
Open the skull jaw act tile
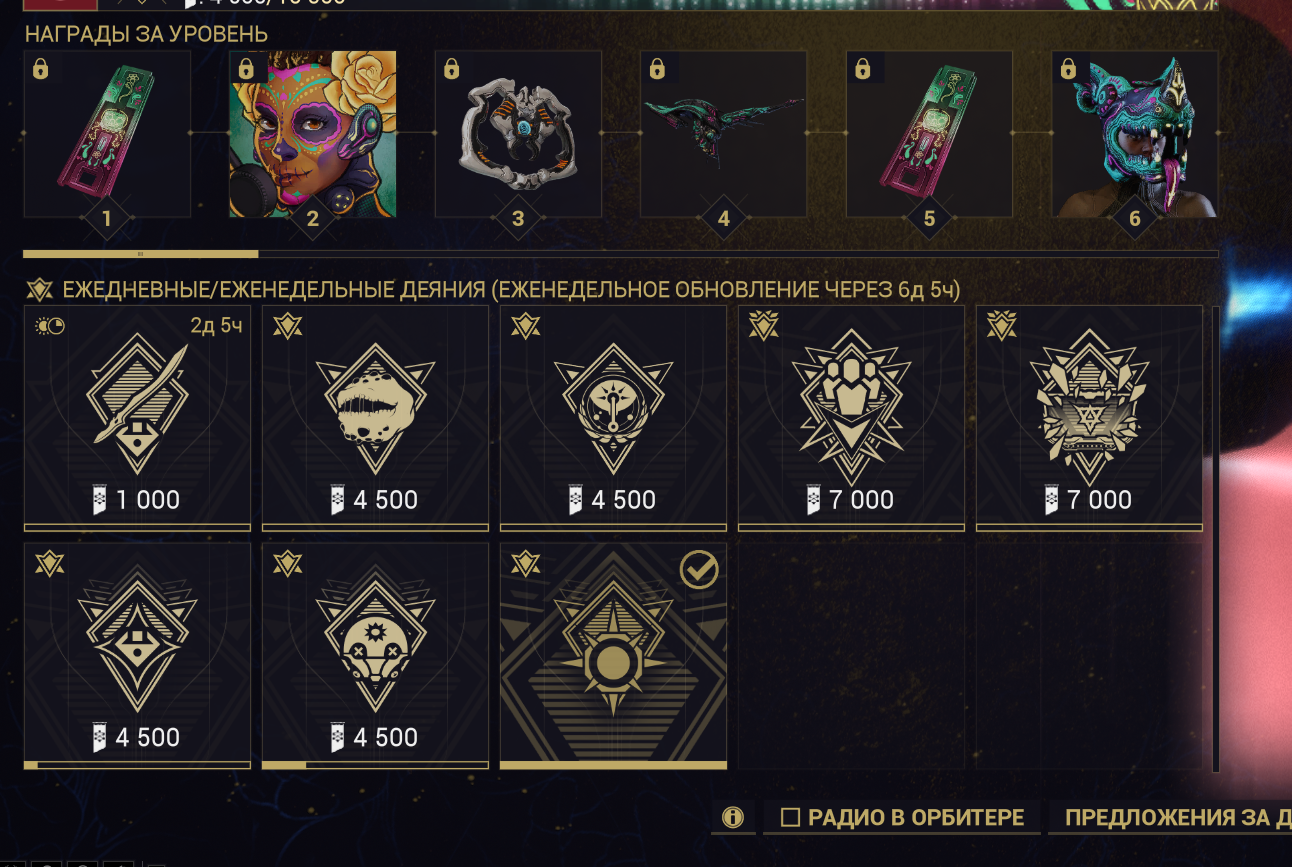375,418
